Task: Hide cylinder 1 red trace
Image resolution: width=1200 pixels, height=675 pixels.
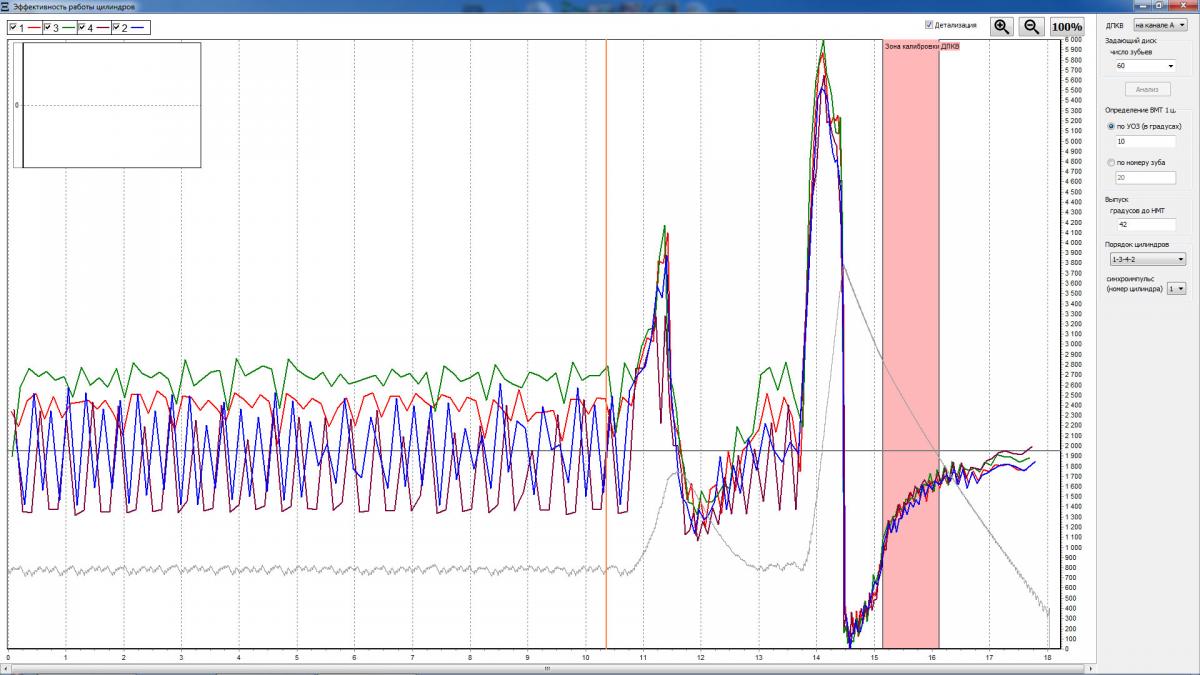Action: point(13,27)
